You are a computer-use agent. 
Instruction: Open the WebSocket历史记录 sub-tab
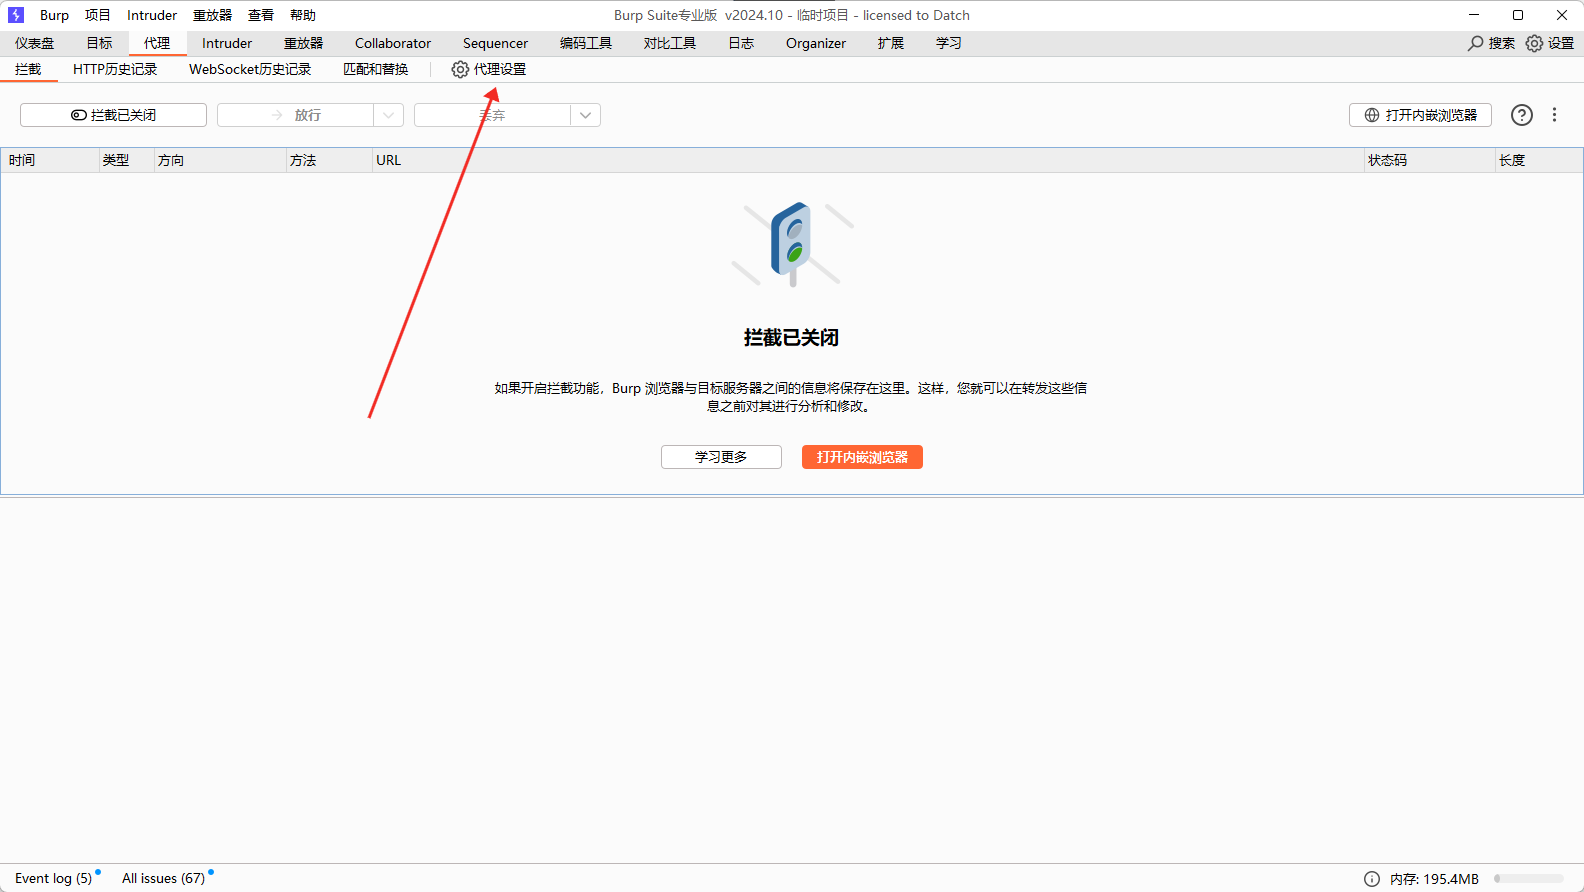click(250, 69)
